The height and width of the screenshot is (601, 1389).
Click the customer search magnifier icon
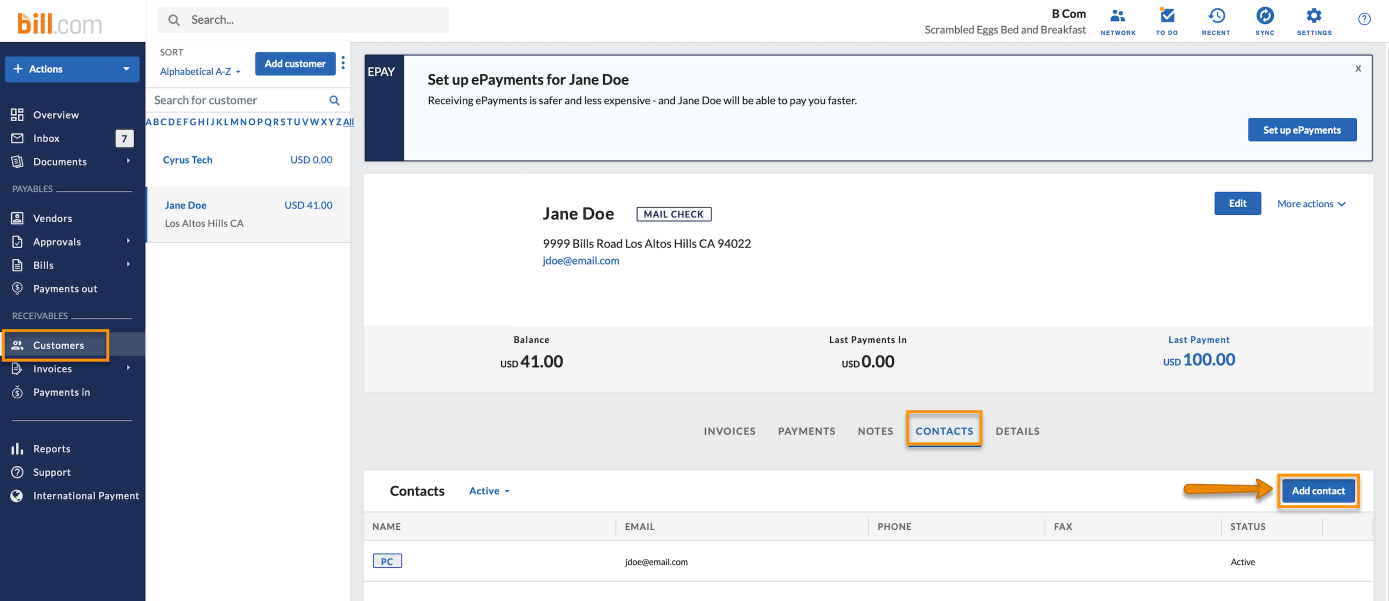point(334,100)
